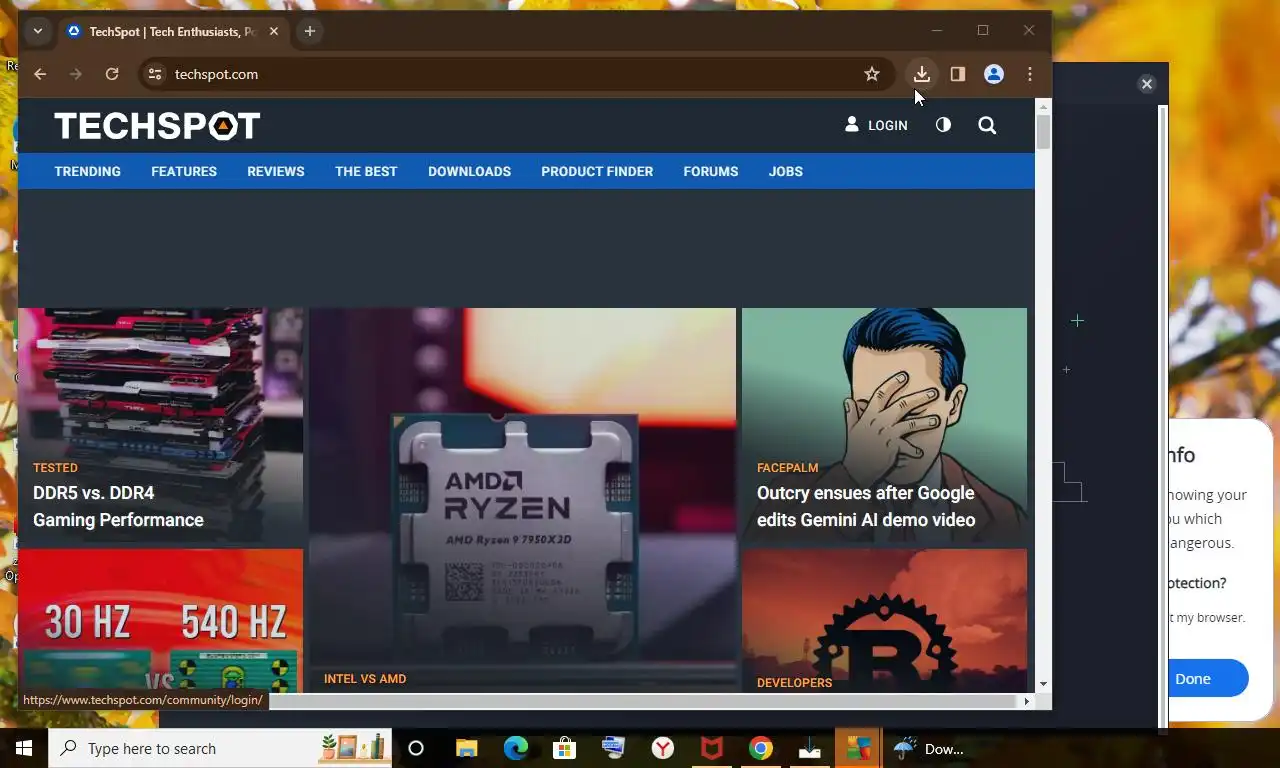Image resolution: width=1280 pixels, height=768 pixels.
Task: Click the page vertical scrollbar thumb
Action: click(x=1043, y=132)
